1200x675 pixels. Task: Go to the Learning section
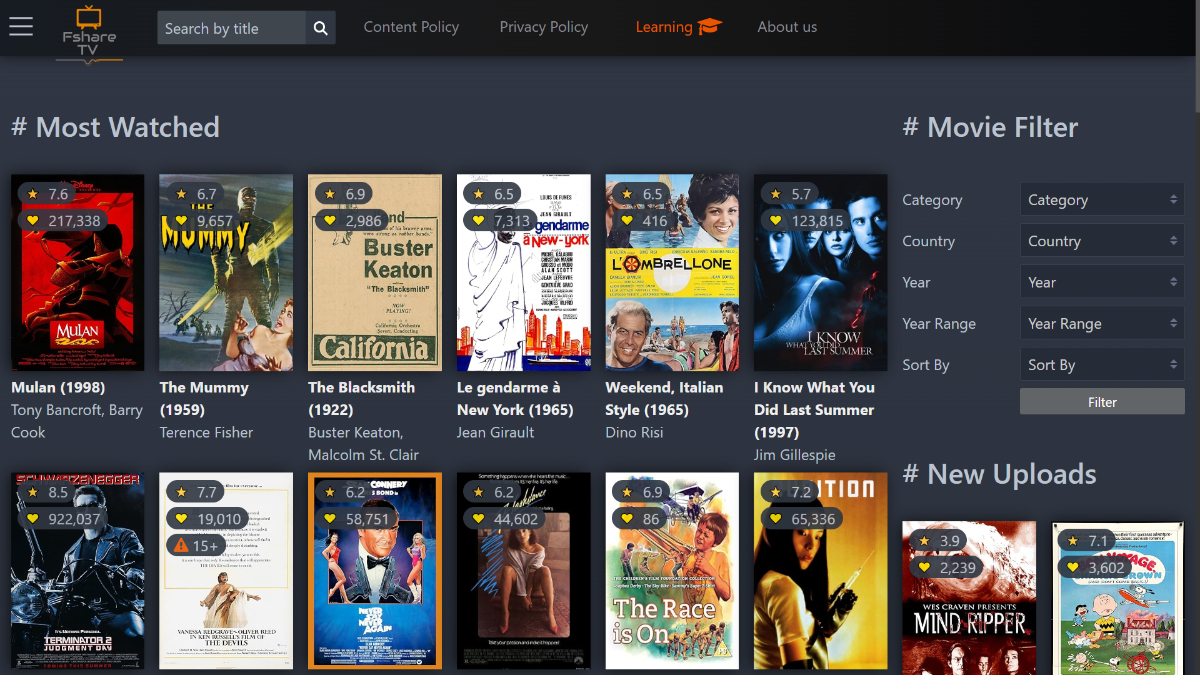679,27
